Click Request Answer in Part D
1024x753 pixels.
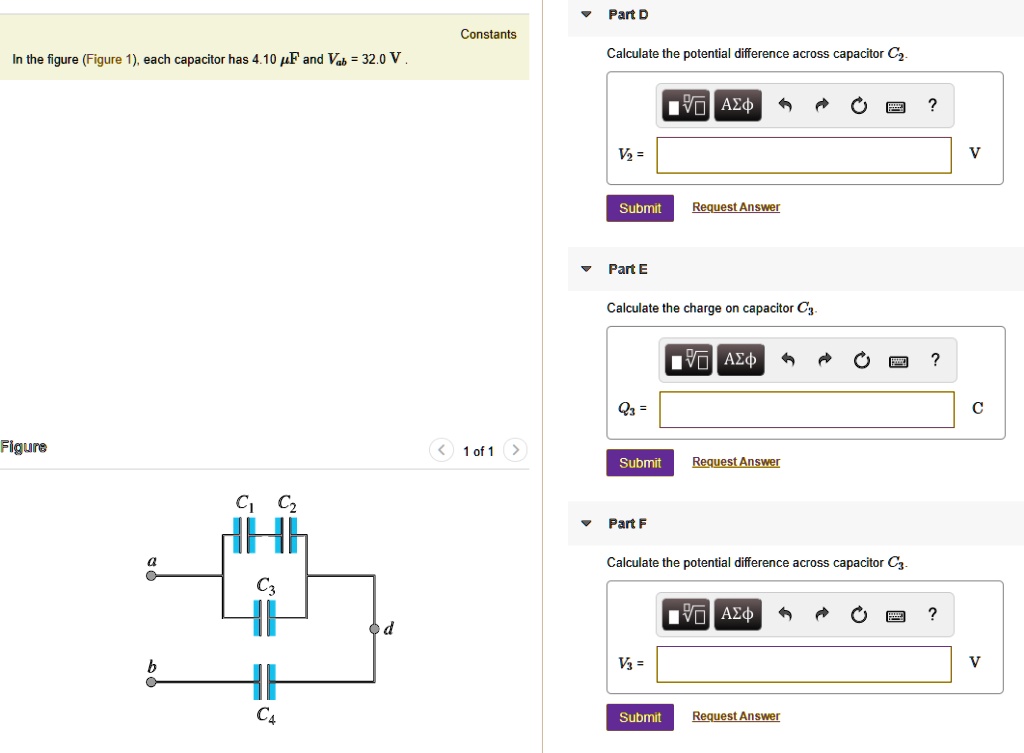click(x=735, y=206)
